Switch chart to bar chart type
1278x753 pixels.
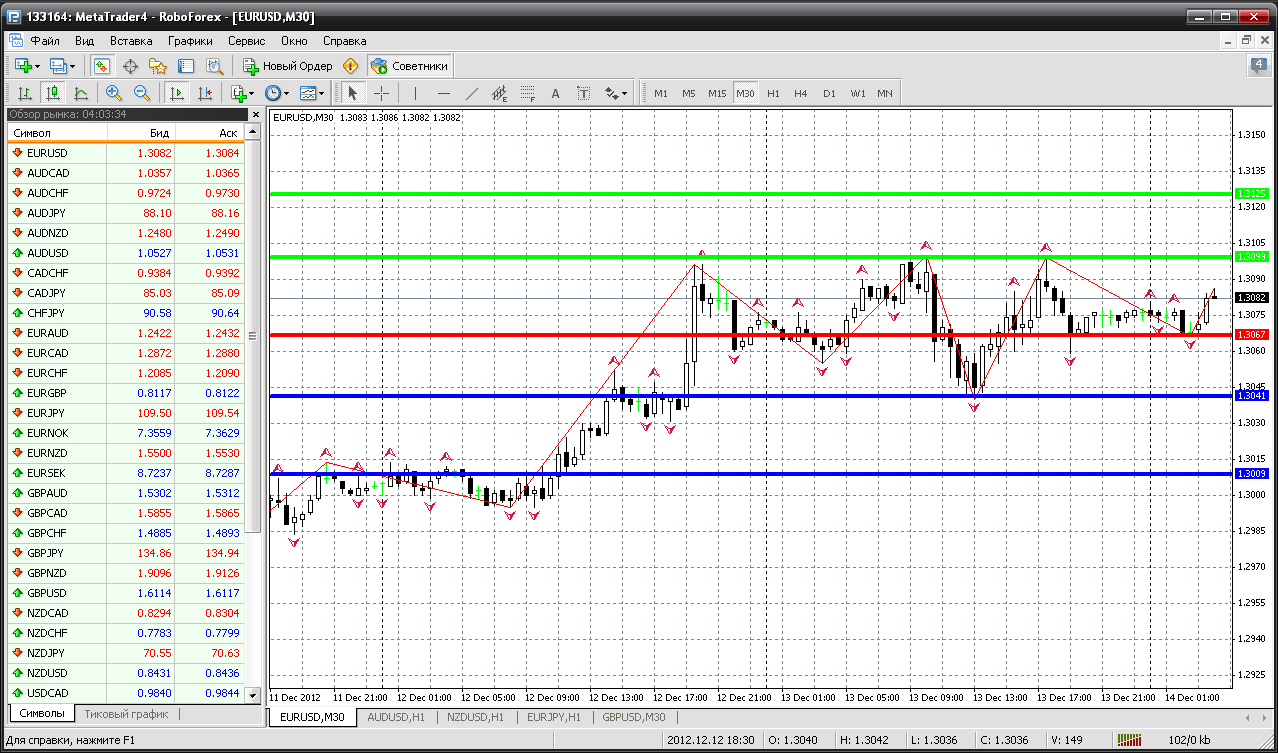(25, 93)
